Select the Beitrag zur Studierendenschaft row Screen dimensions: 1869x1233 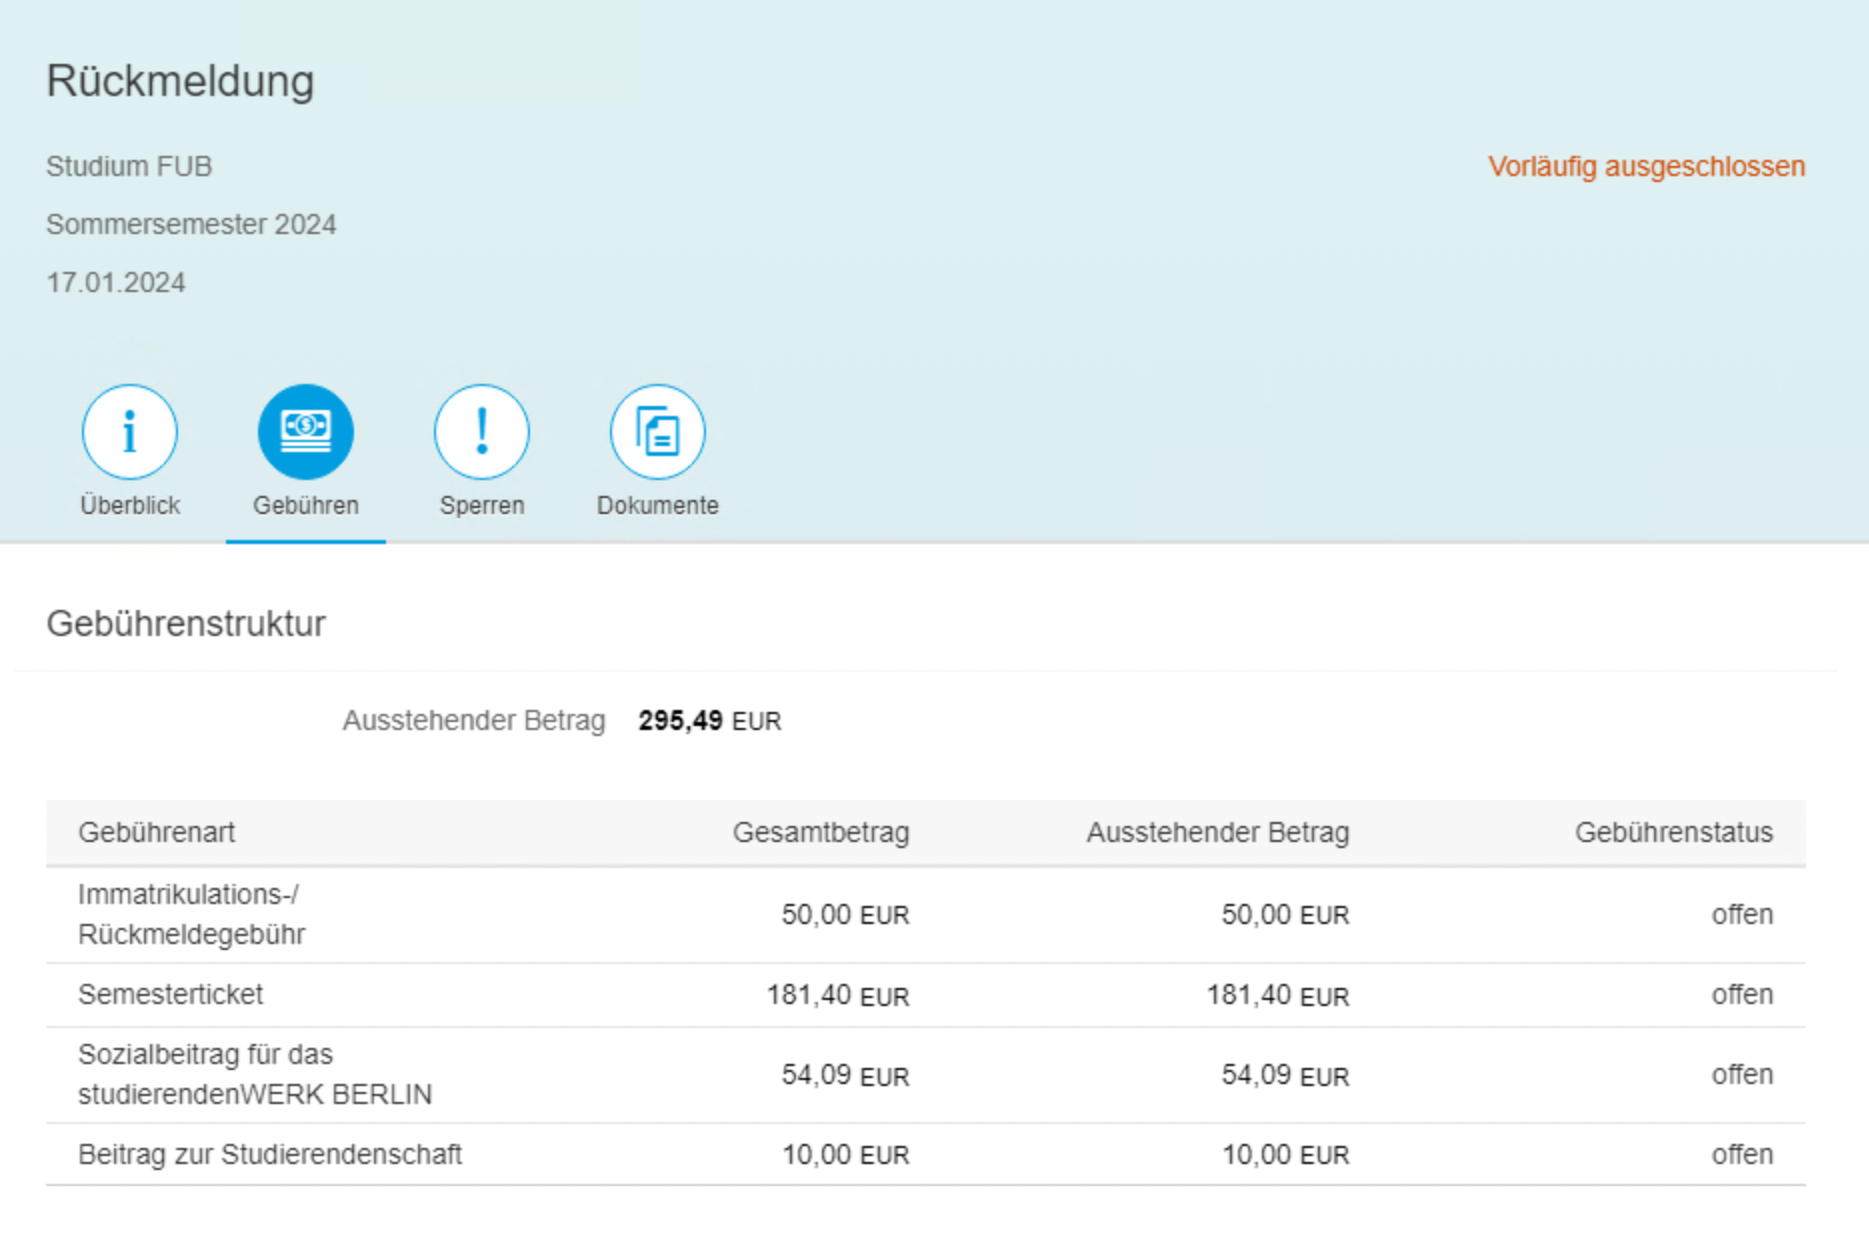point(270,1154)
